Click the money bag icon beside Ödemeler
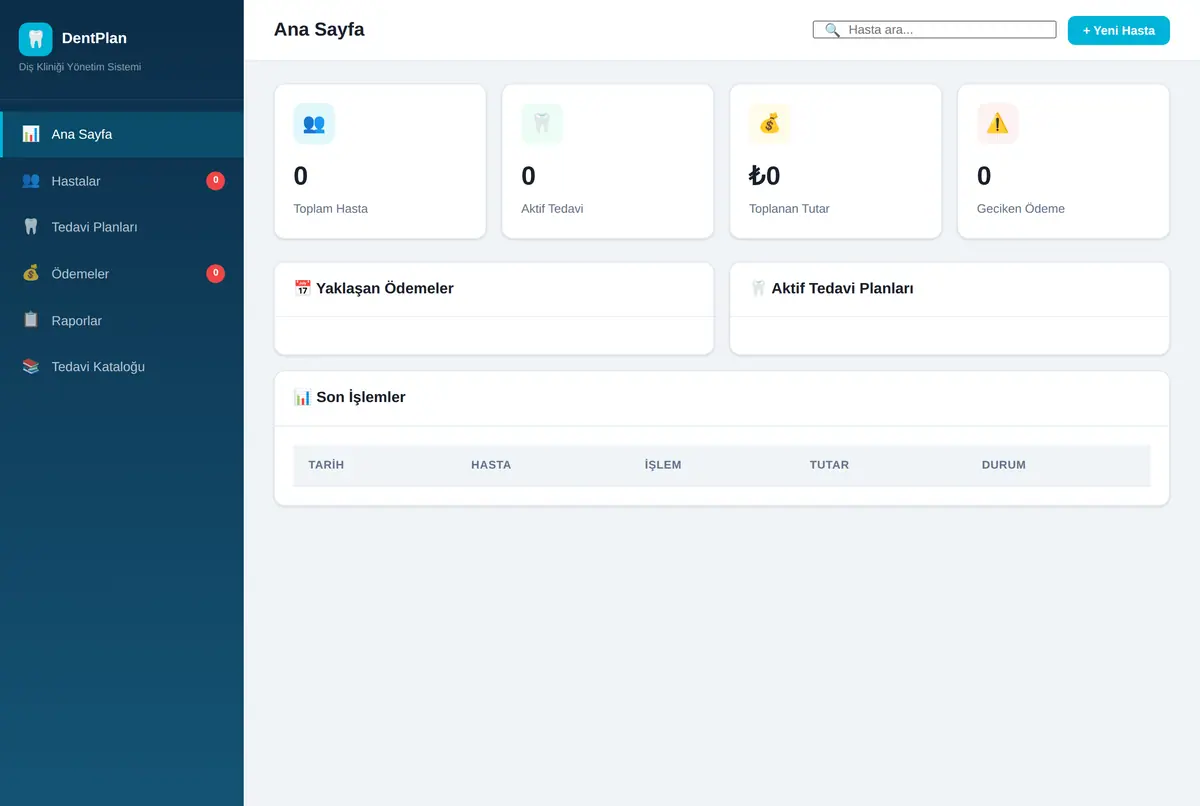1200x806 pixels. [31, 274]
